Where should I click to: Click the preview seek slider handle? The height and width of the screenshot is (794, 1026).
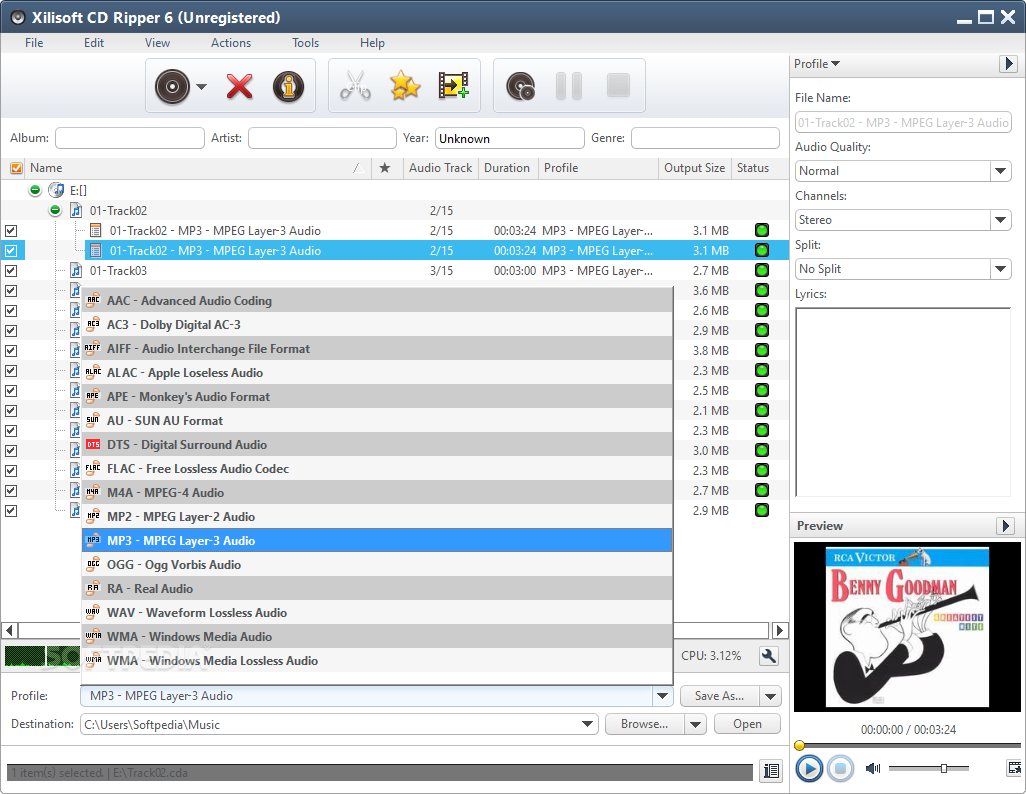point(799,745)
